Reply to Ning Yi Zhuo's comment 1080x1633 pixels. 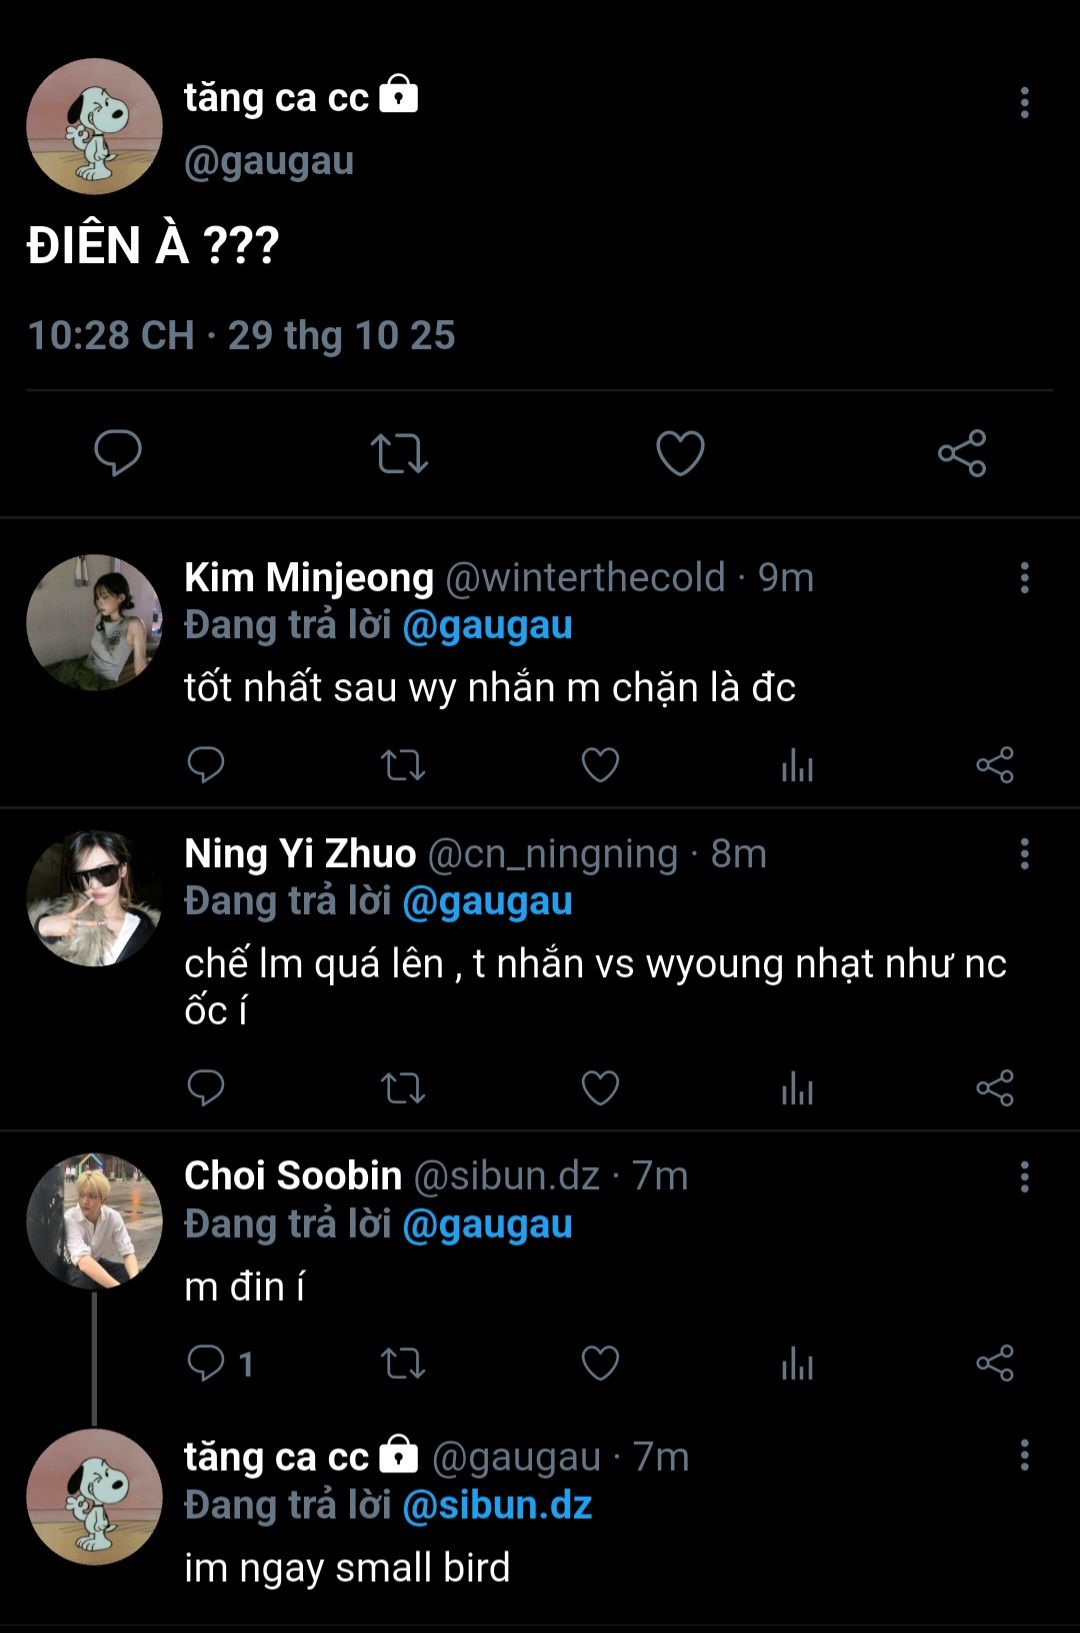pyautogui.click(x=206, y=1088)
